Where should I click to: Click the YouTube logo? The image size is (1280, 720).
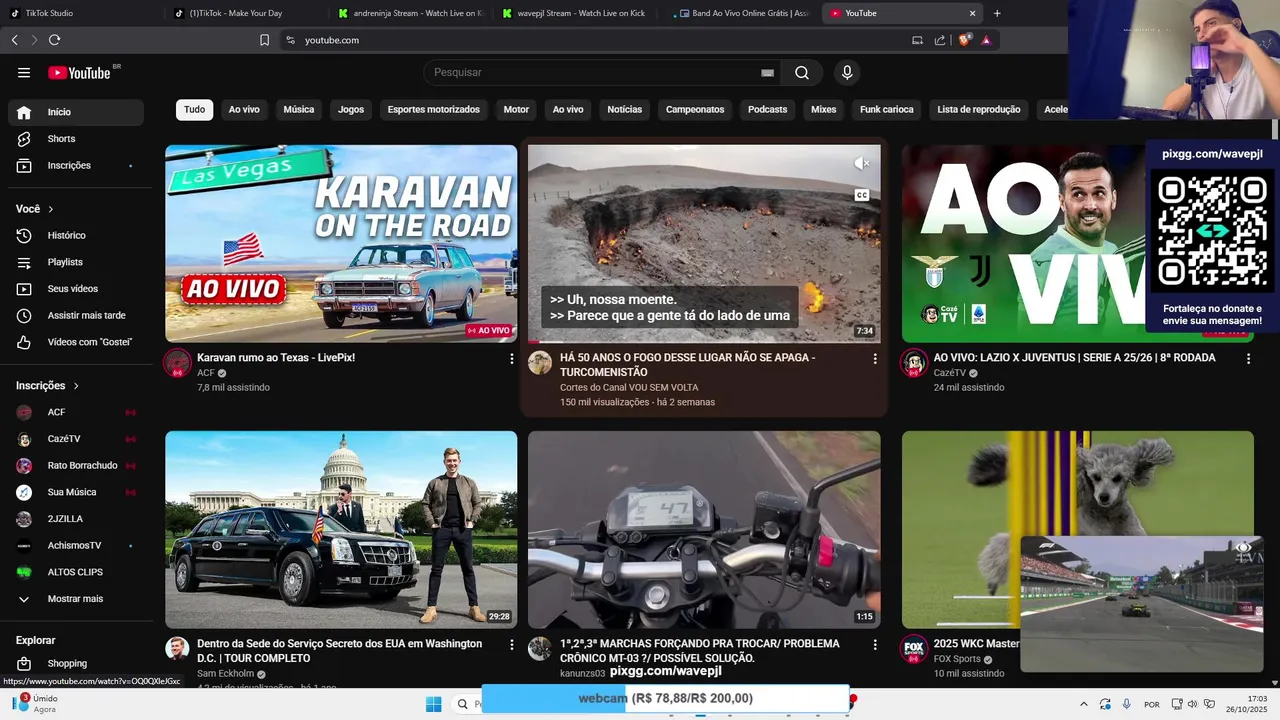coord(80,72)
